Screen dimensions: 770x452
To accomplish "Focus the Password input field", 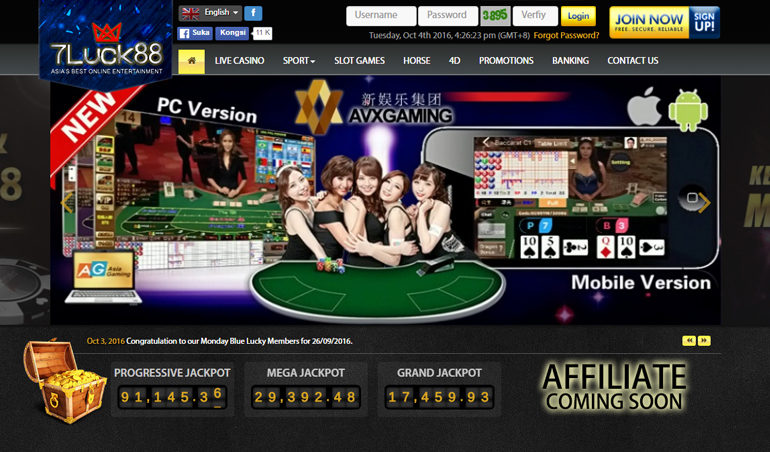I will coord(448,16).
